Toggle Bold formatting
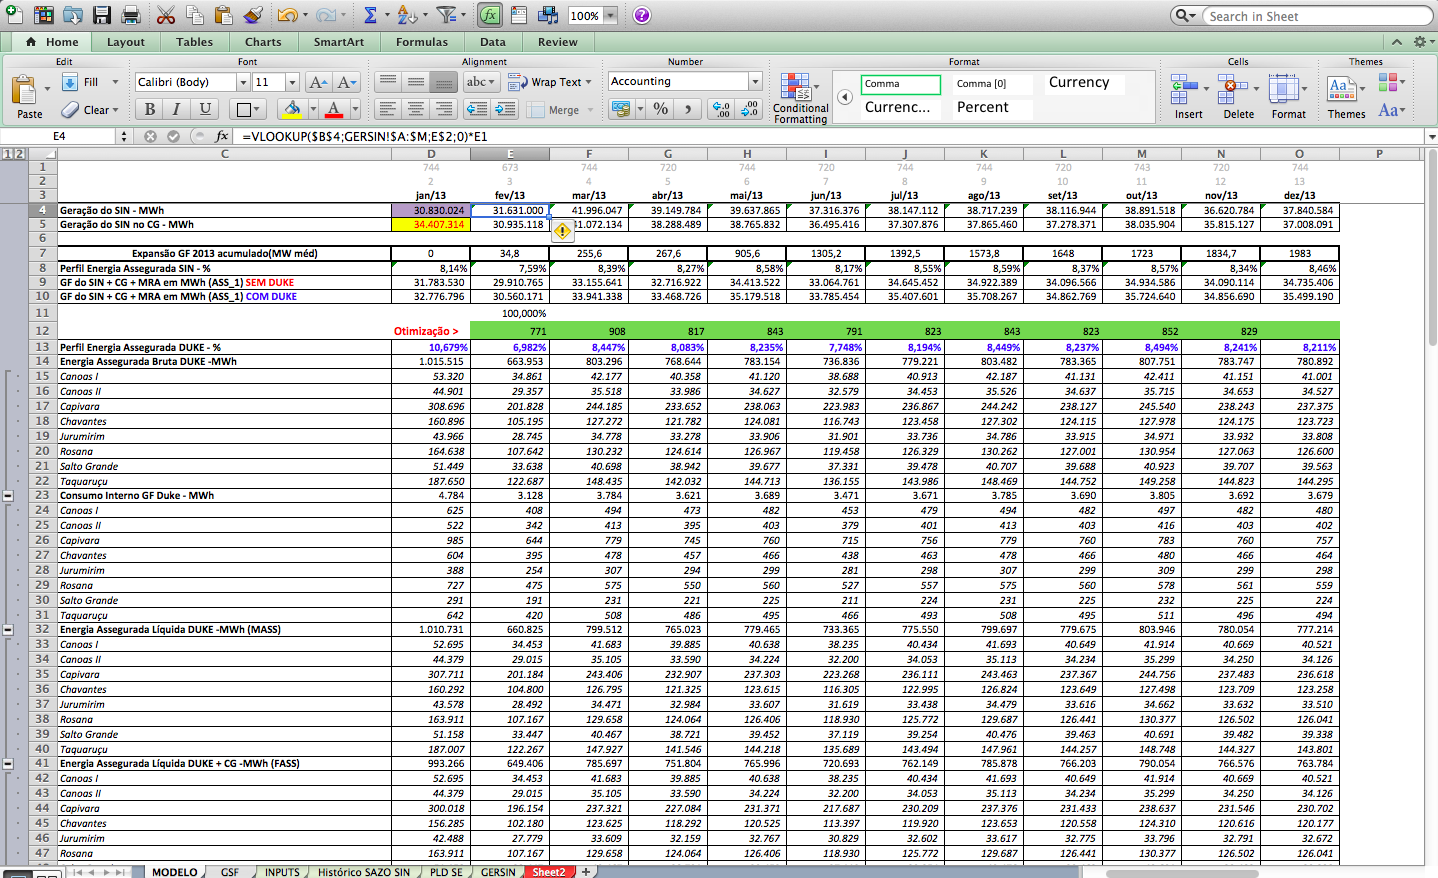This screenshot has width=1438, height=878. 150,109
